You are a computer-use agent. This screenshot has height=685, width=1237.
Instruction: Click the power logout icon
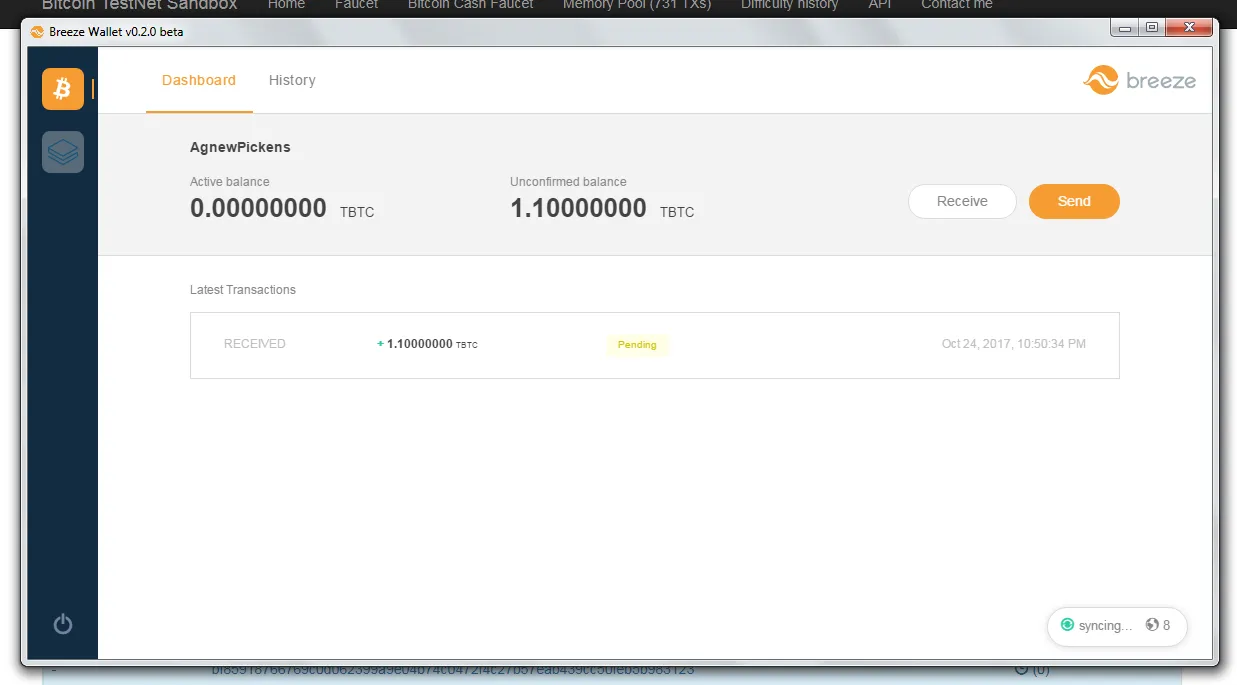pos(63,624)
